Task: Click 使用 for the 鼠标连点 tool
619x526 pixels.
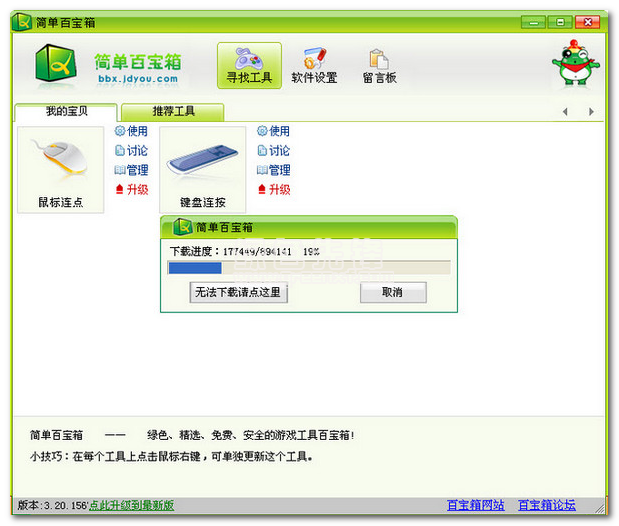Action: (131, 131)
